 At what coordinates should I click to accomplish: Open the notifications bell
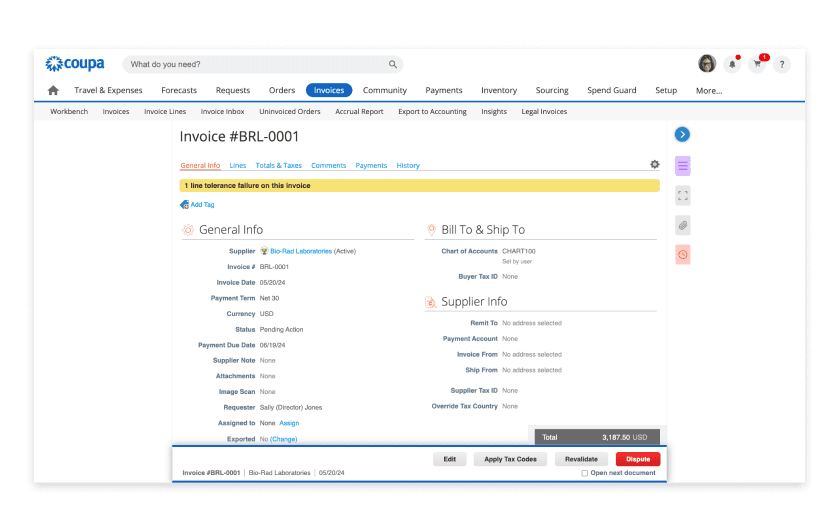coord(733,64)
